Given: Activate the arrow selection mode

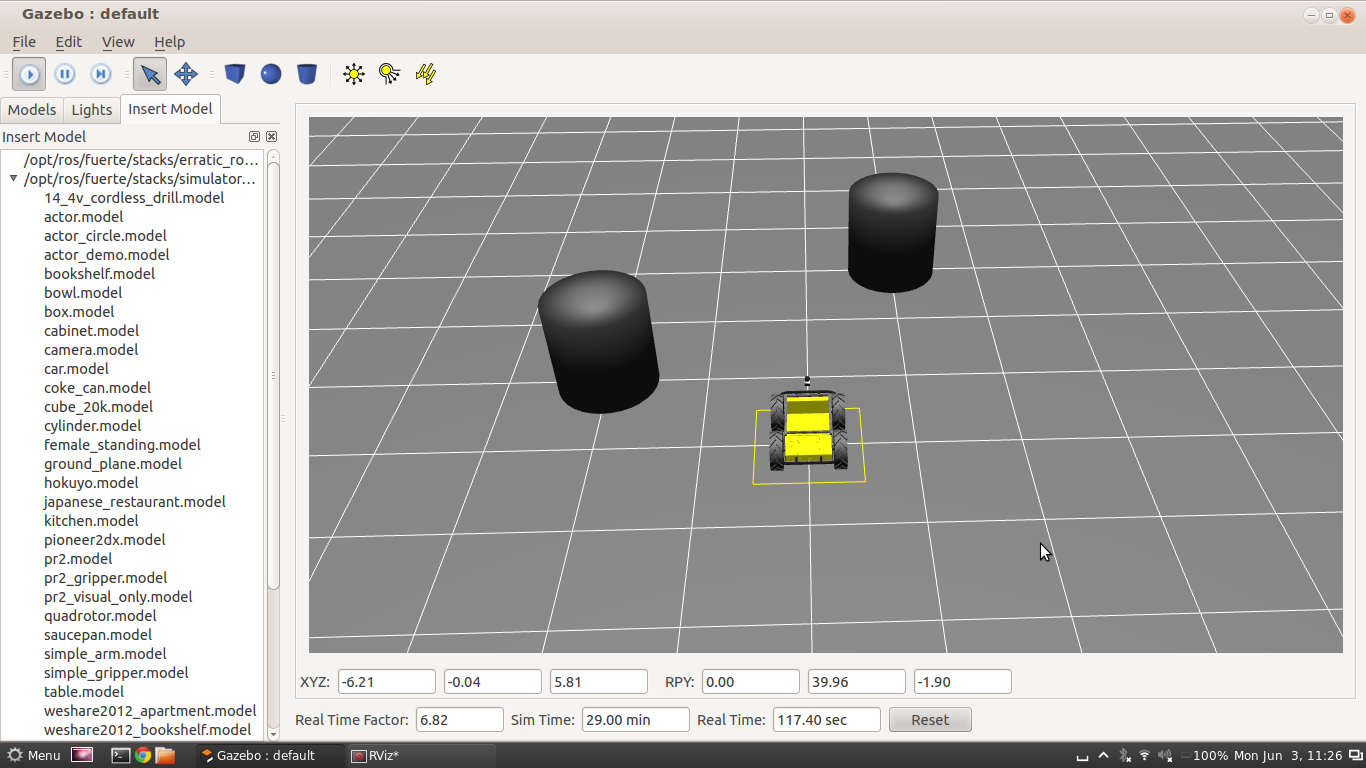Looking at the screenshot, I should [150, 74].
